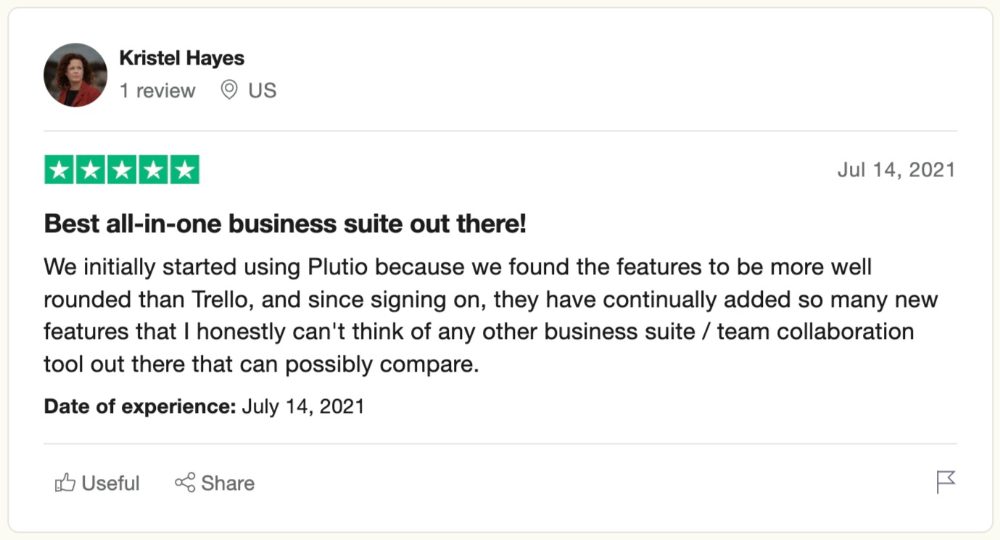
Task: Click the location pin icon beside US
Action: click(x=229, y=90)
